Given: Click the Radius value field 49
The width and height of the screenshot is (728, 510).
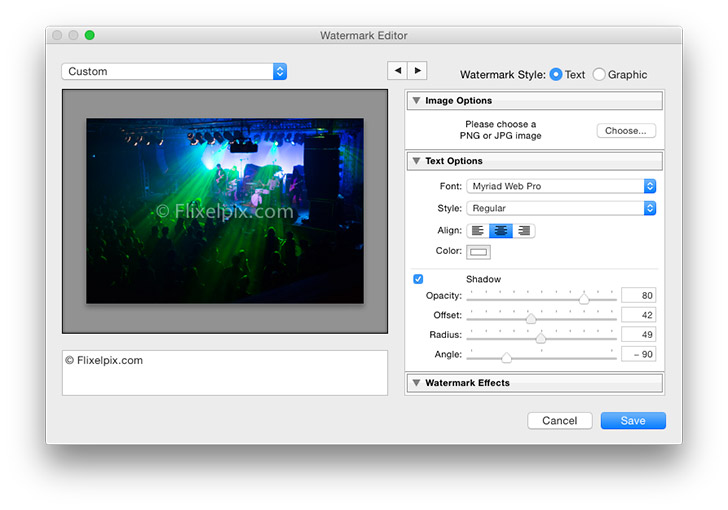Looking at the screenshot, I should 638,334.
